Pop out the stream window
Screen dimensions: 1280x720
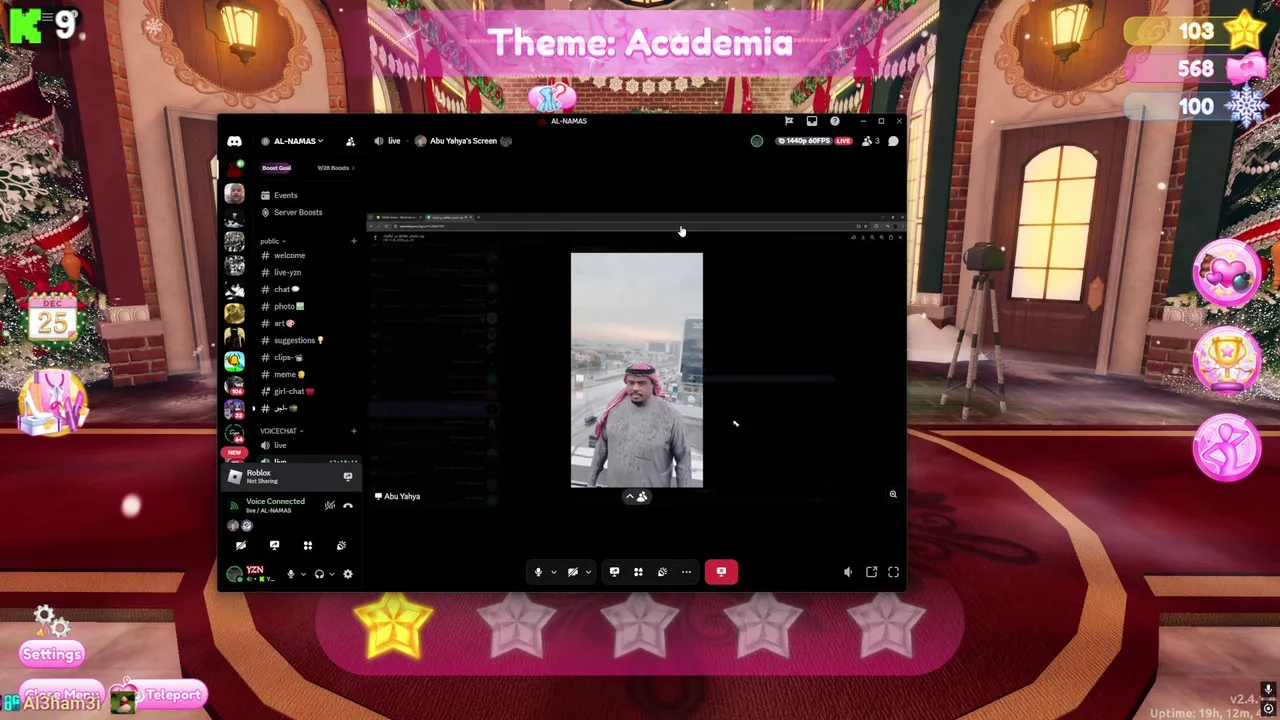click(871, 572)
